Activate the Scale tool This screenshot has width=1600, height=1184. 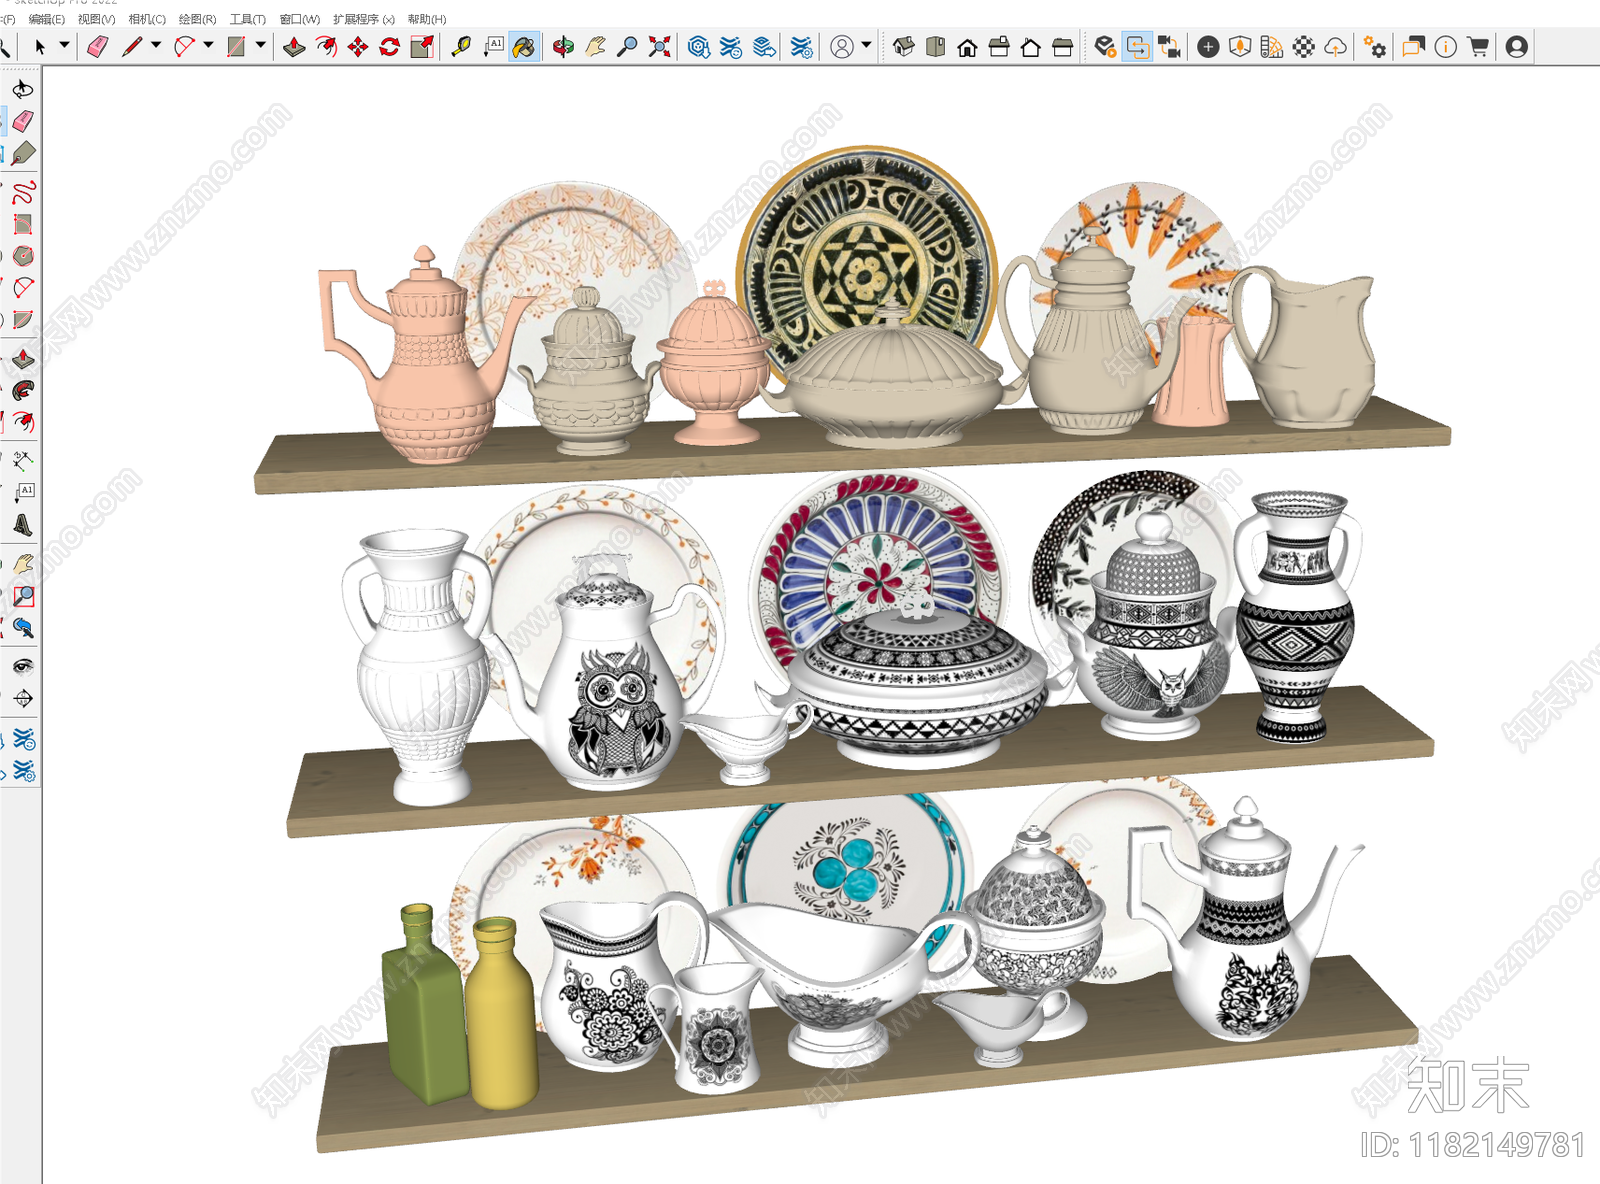422,47
